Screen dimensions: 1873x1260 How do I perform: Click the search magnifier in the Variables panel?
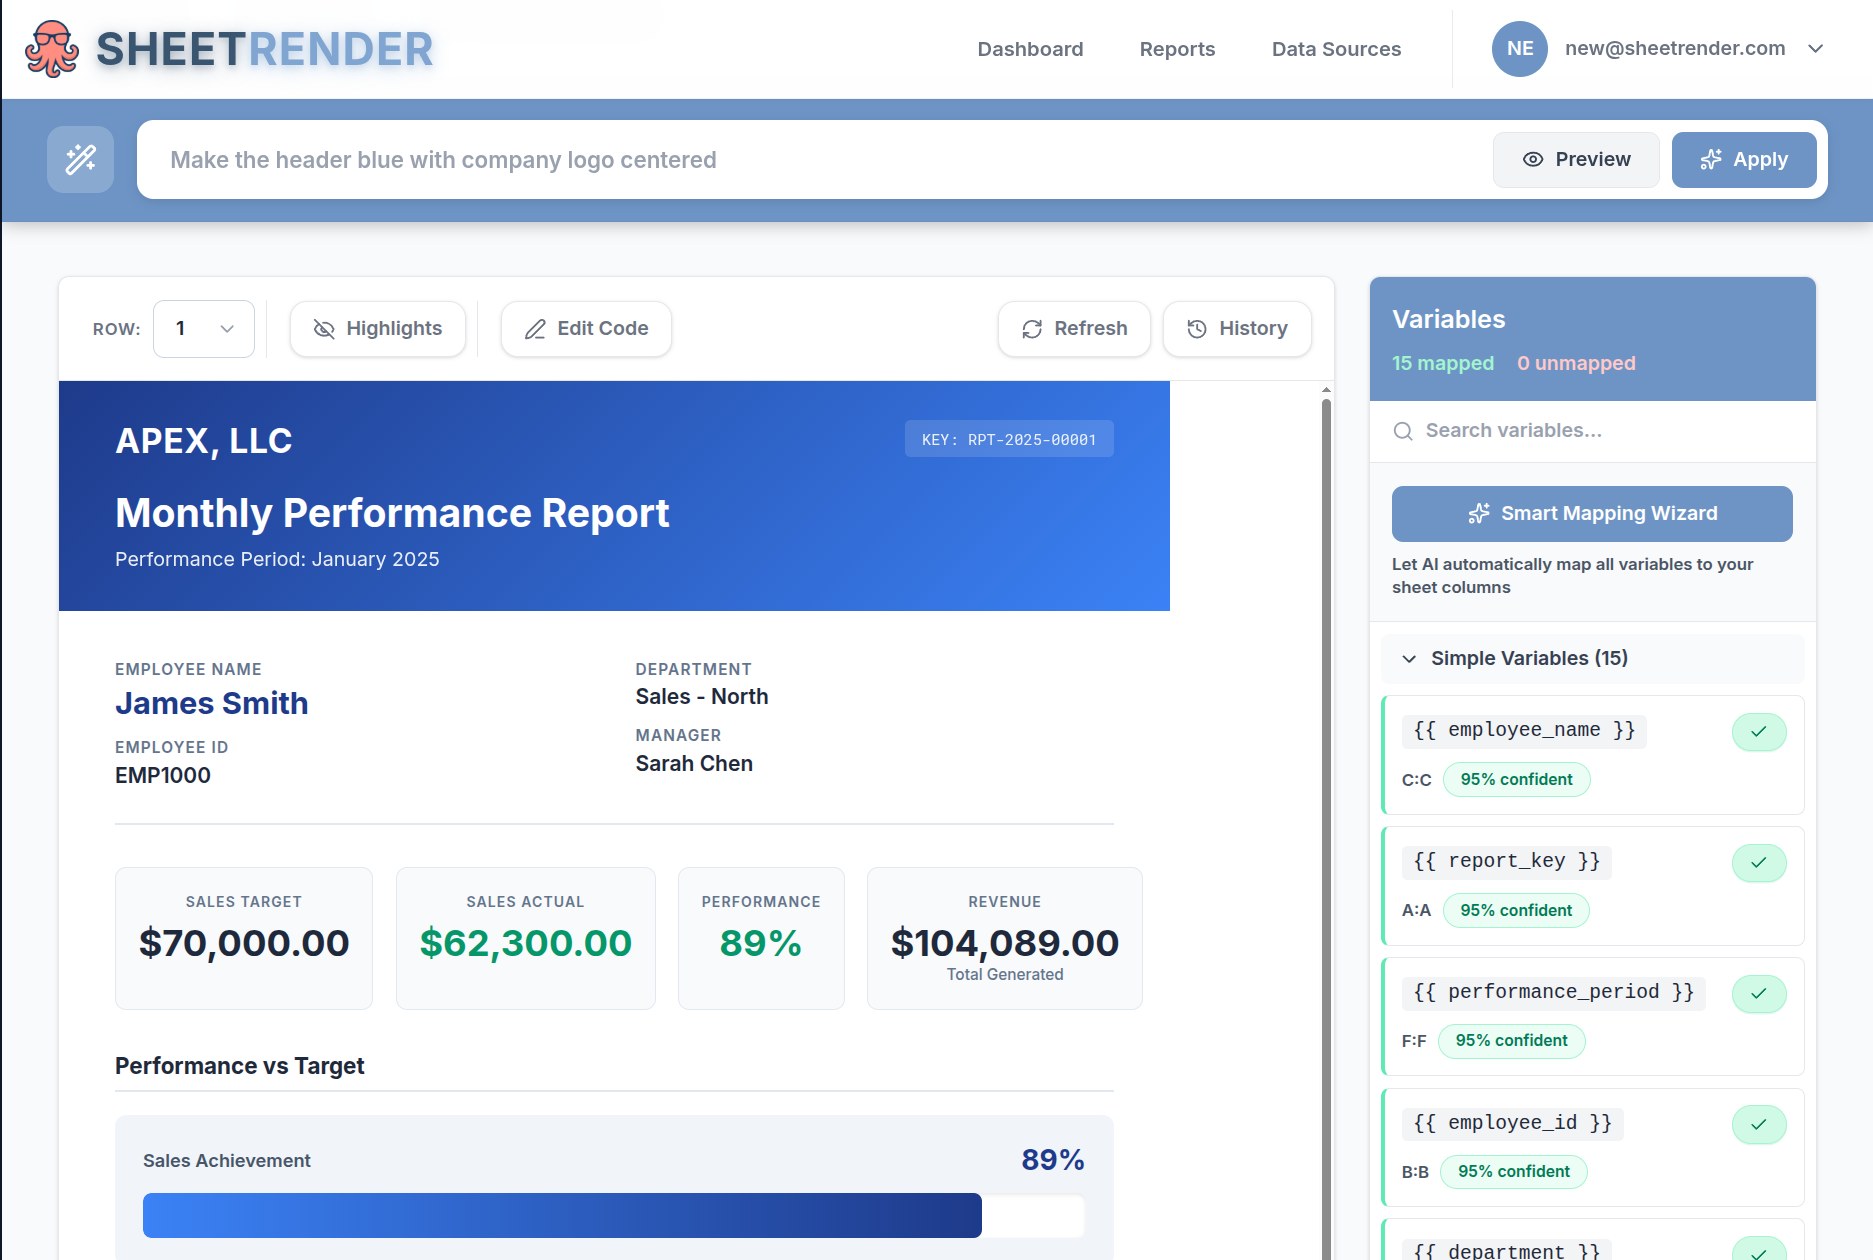1403,430
